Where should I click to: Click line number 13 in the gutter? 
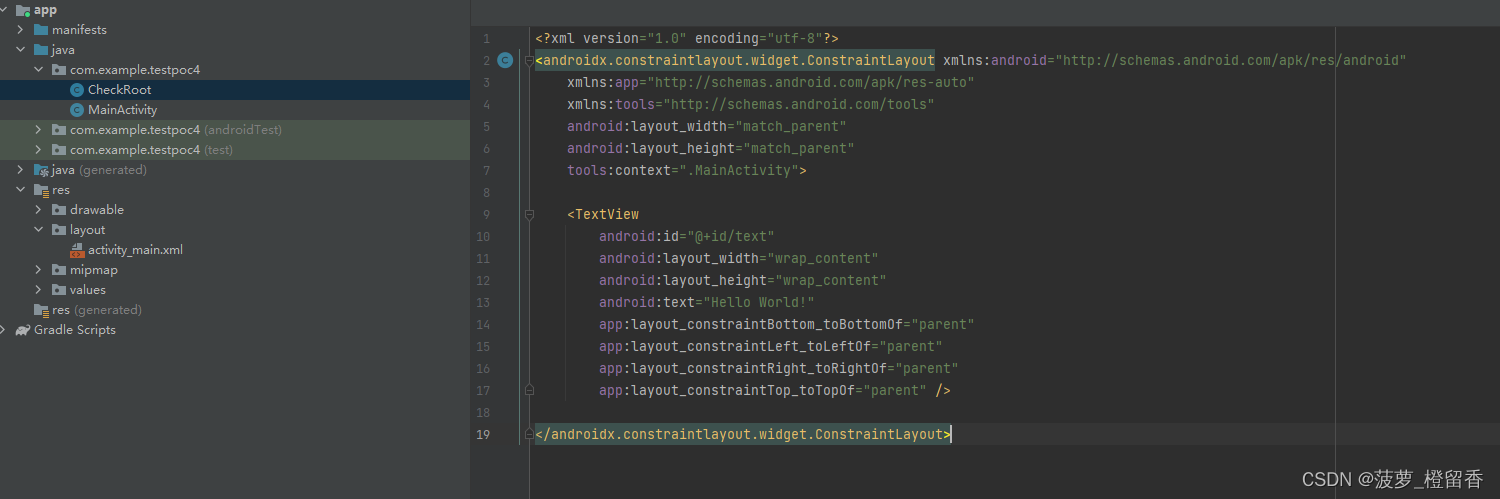pos(484,302)
